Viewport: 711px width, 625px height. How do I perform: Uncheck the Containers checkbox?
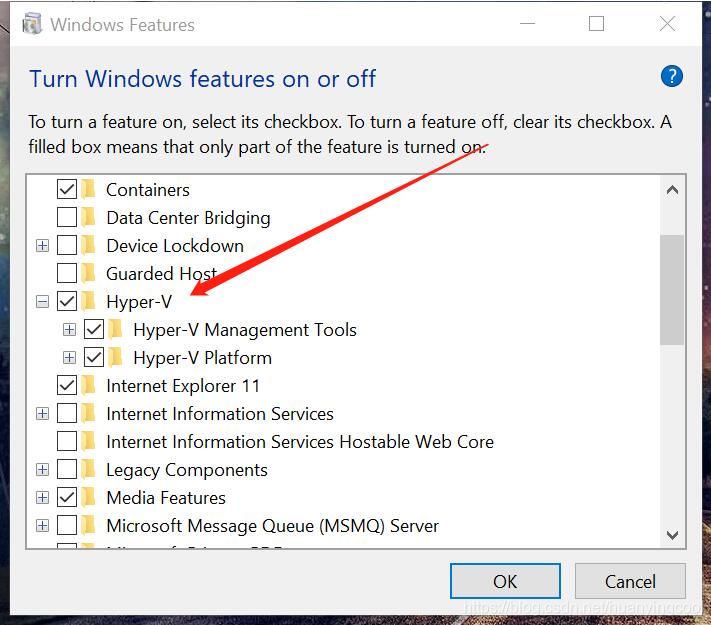(67, 189)
